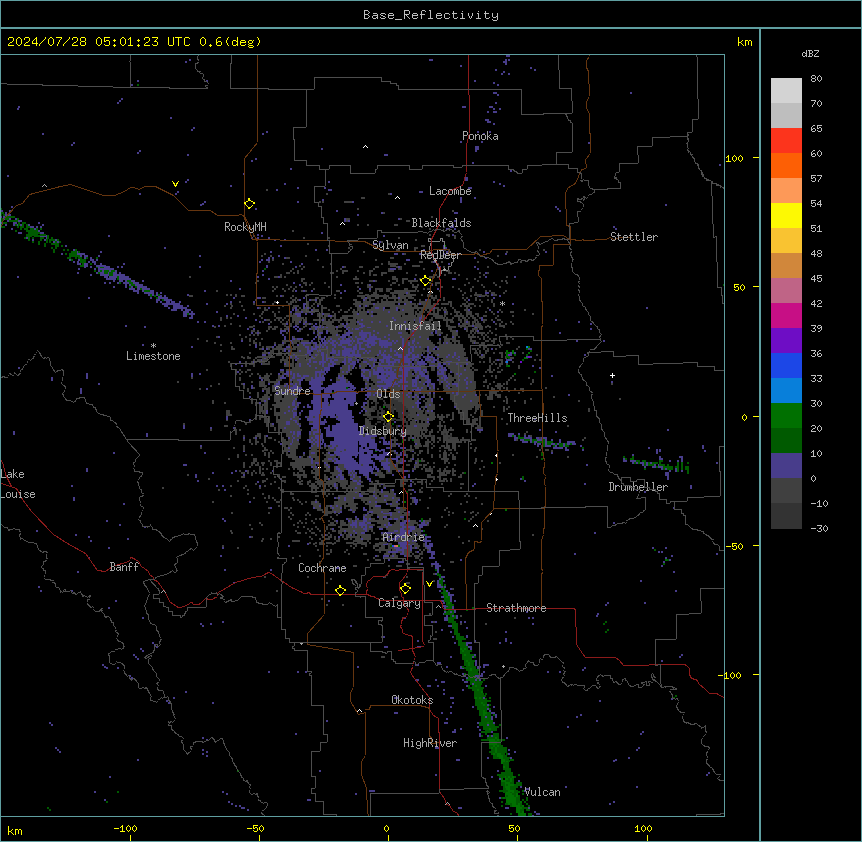The image size is (862, 842).
Task: Click the Sundre city label
Action: [292, 391]
